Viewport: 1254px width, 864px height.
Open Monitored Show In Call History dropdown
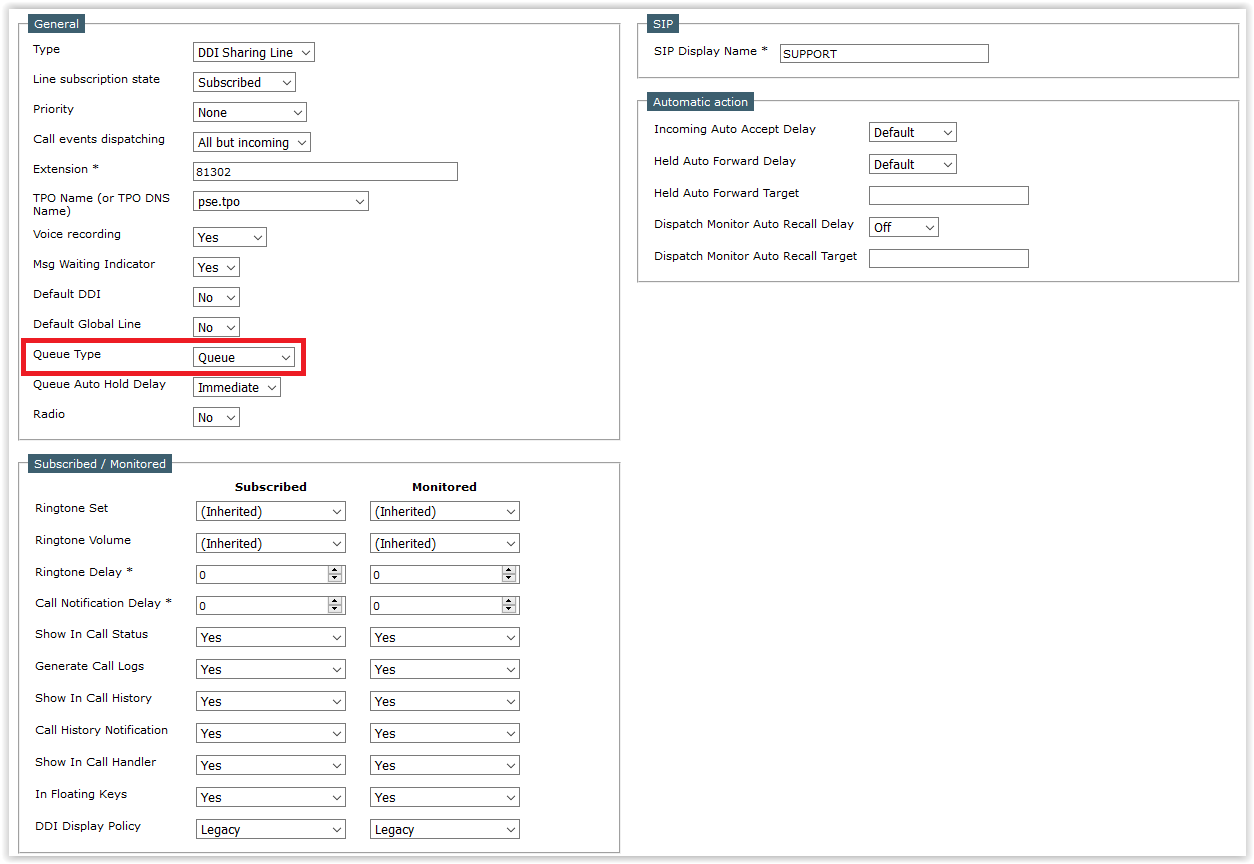click(x=445, y=702)
